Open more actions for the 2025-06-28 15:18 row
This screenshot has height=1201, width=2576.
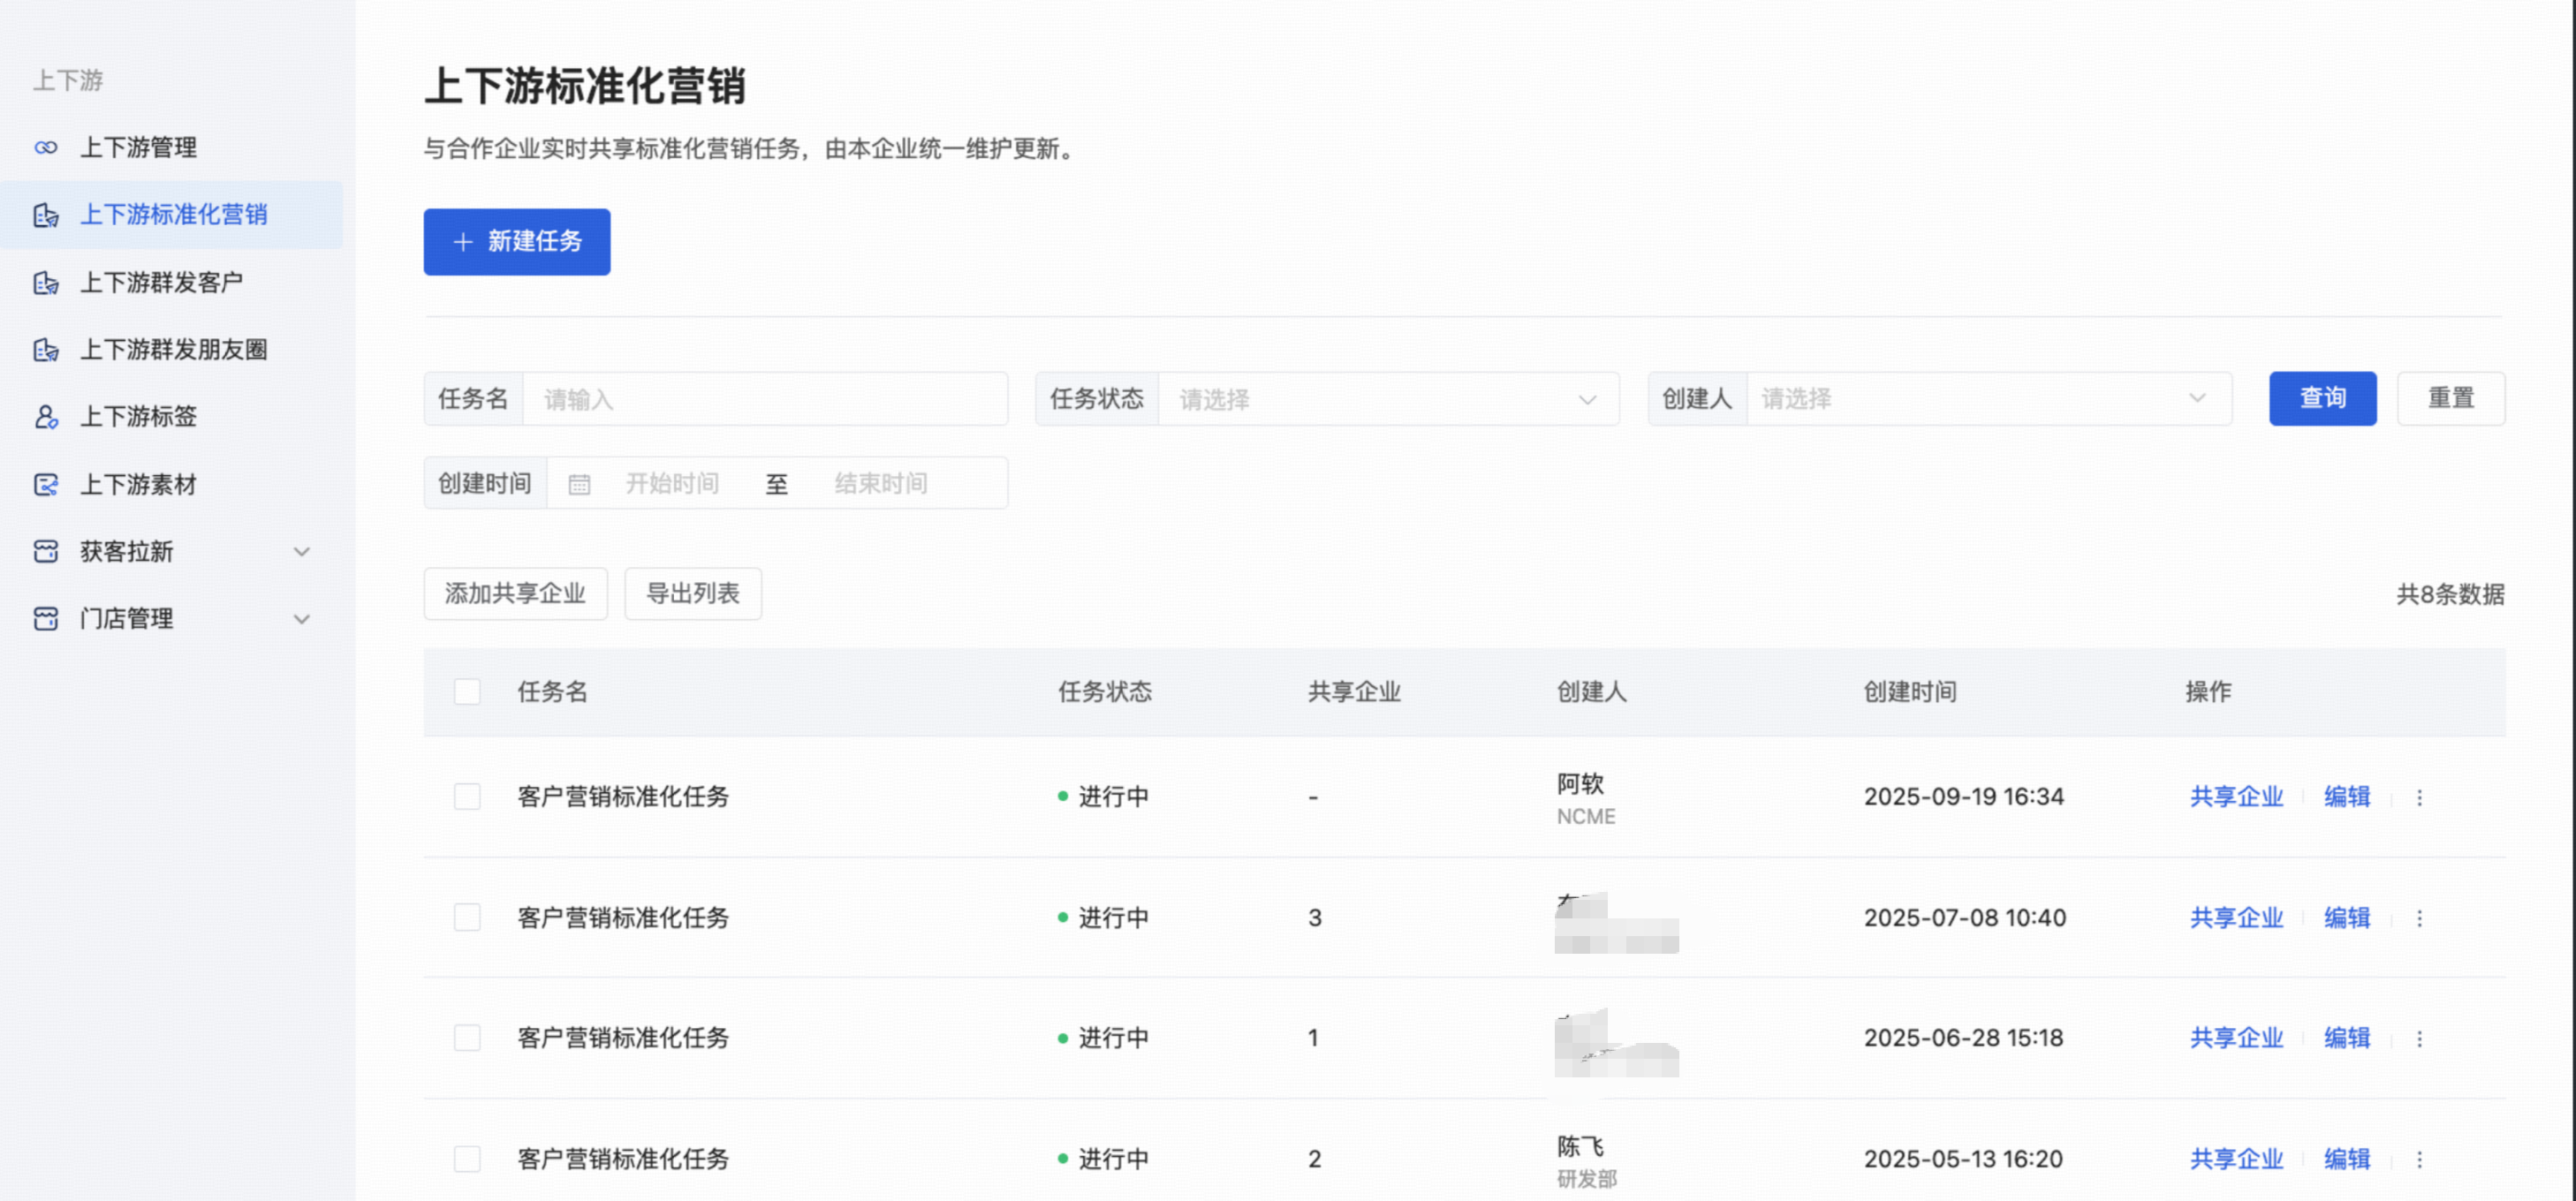click(x=2419, y=1039)
